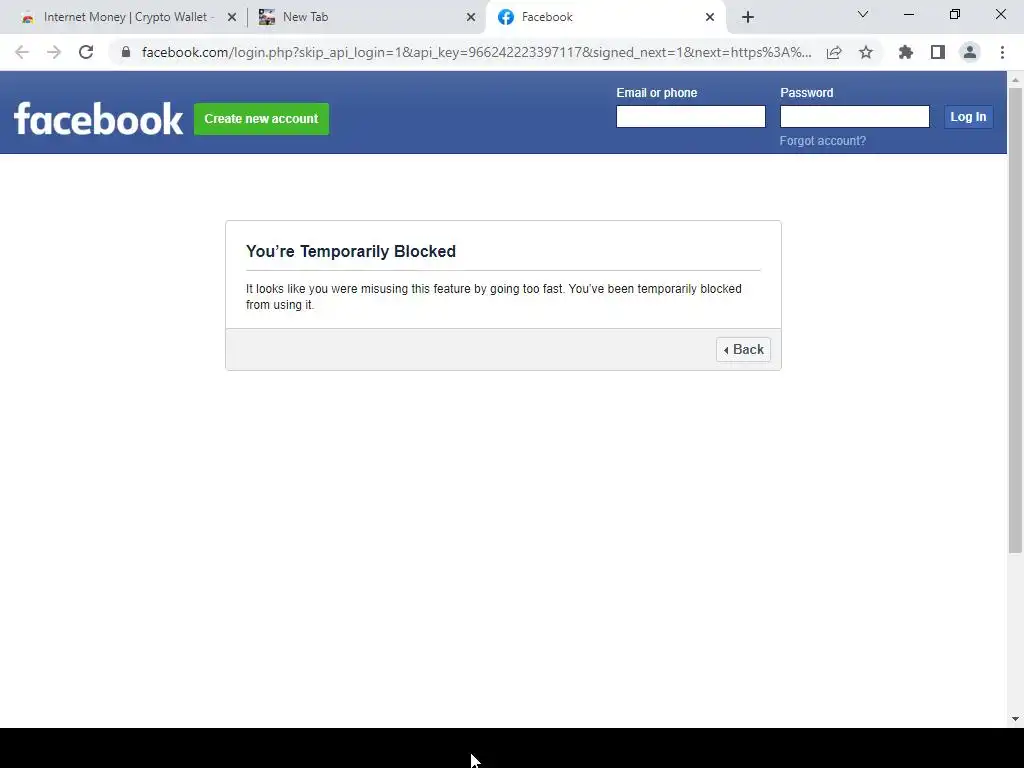Toggle the browser side panel
This screenshot has height=768, width=1024.
pos(938,52)
